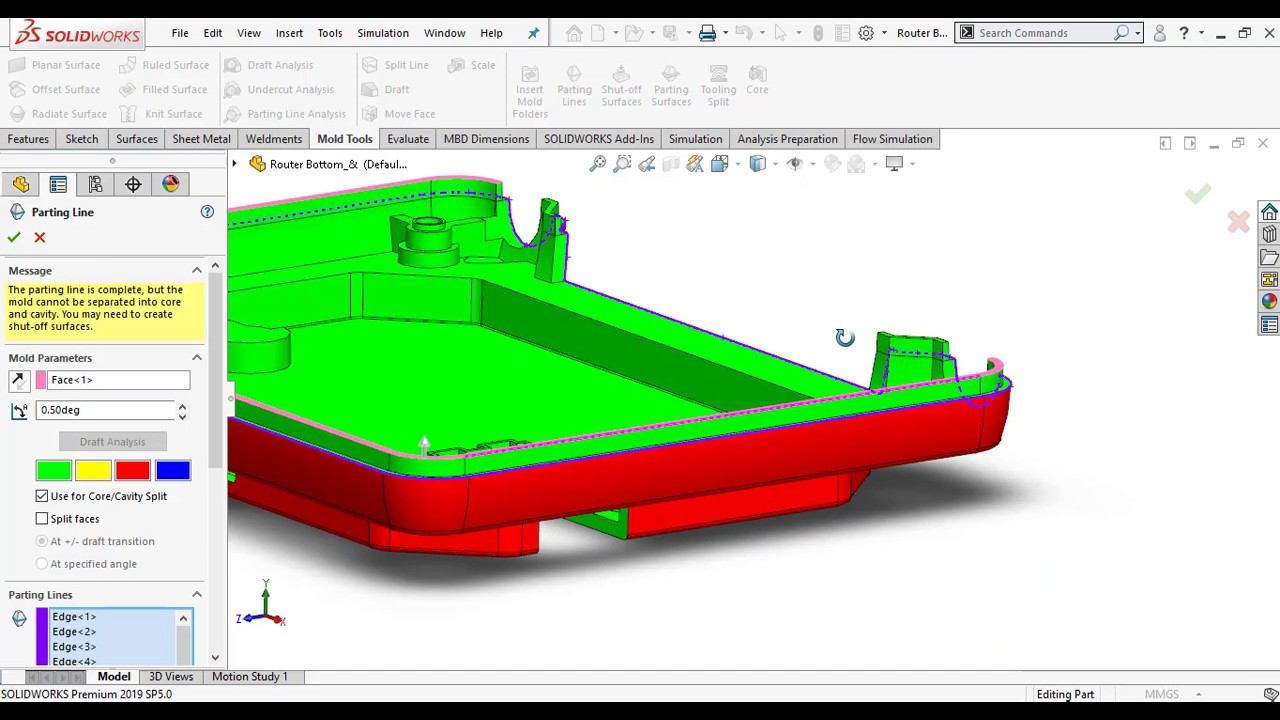Open the File Explorer task pane icon
Screen dimensions: 1280x720
click(x=1269, y=257)
